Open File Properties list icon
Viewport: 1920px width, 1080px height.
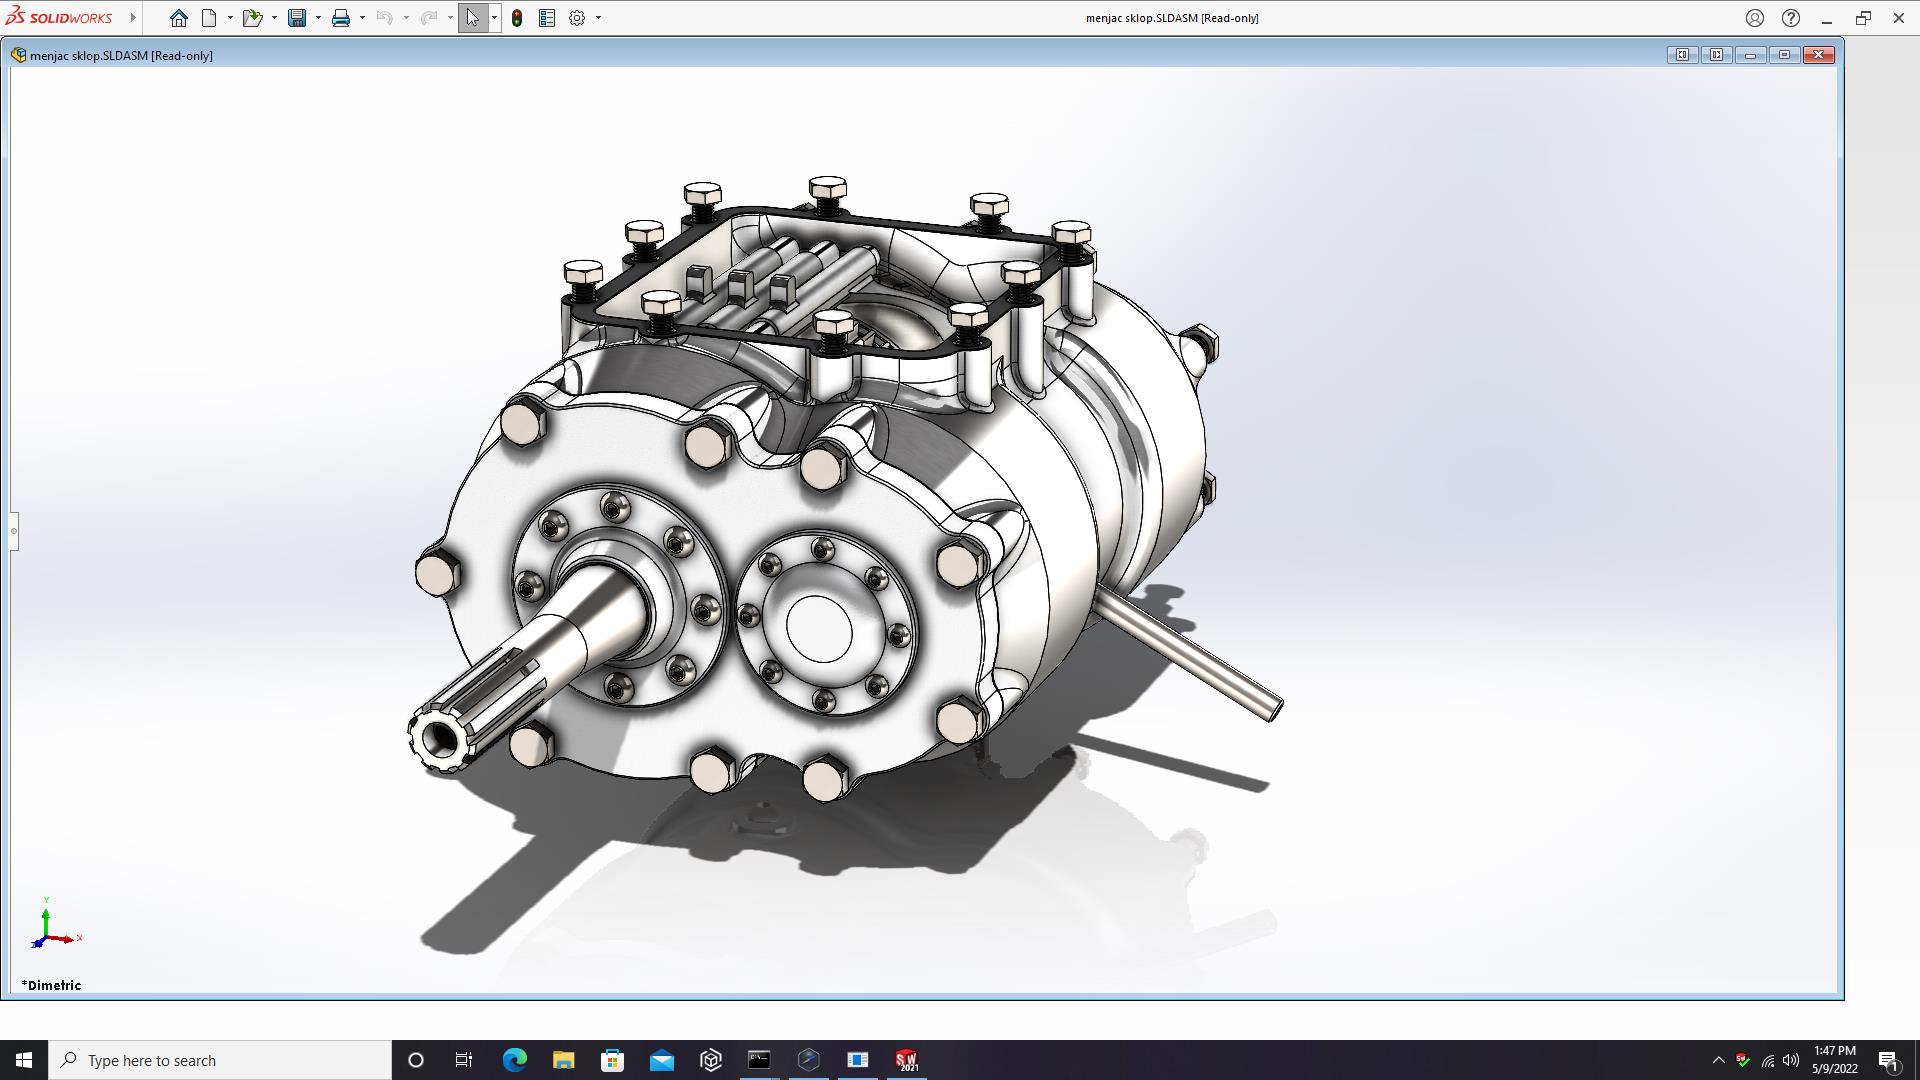[547, 18]
